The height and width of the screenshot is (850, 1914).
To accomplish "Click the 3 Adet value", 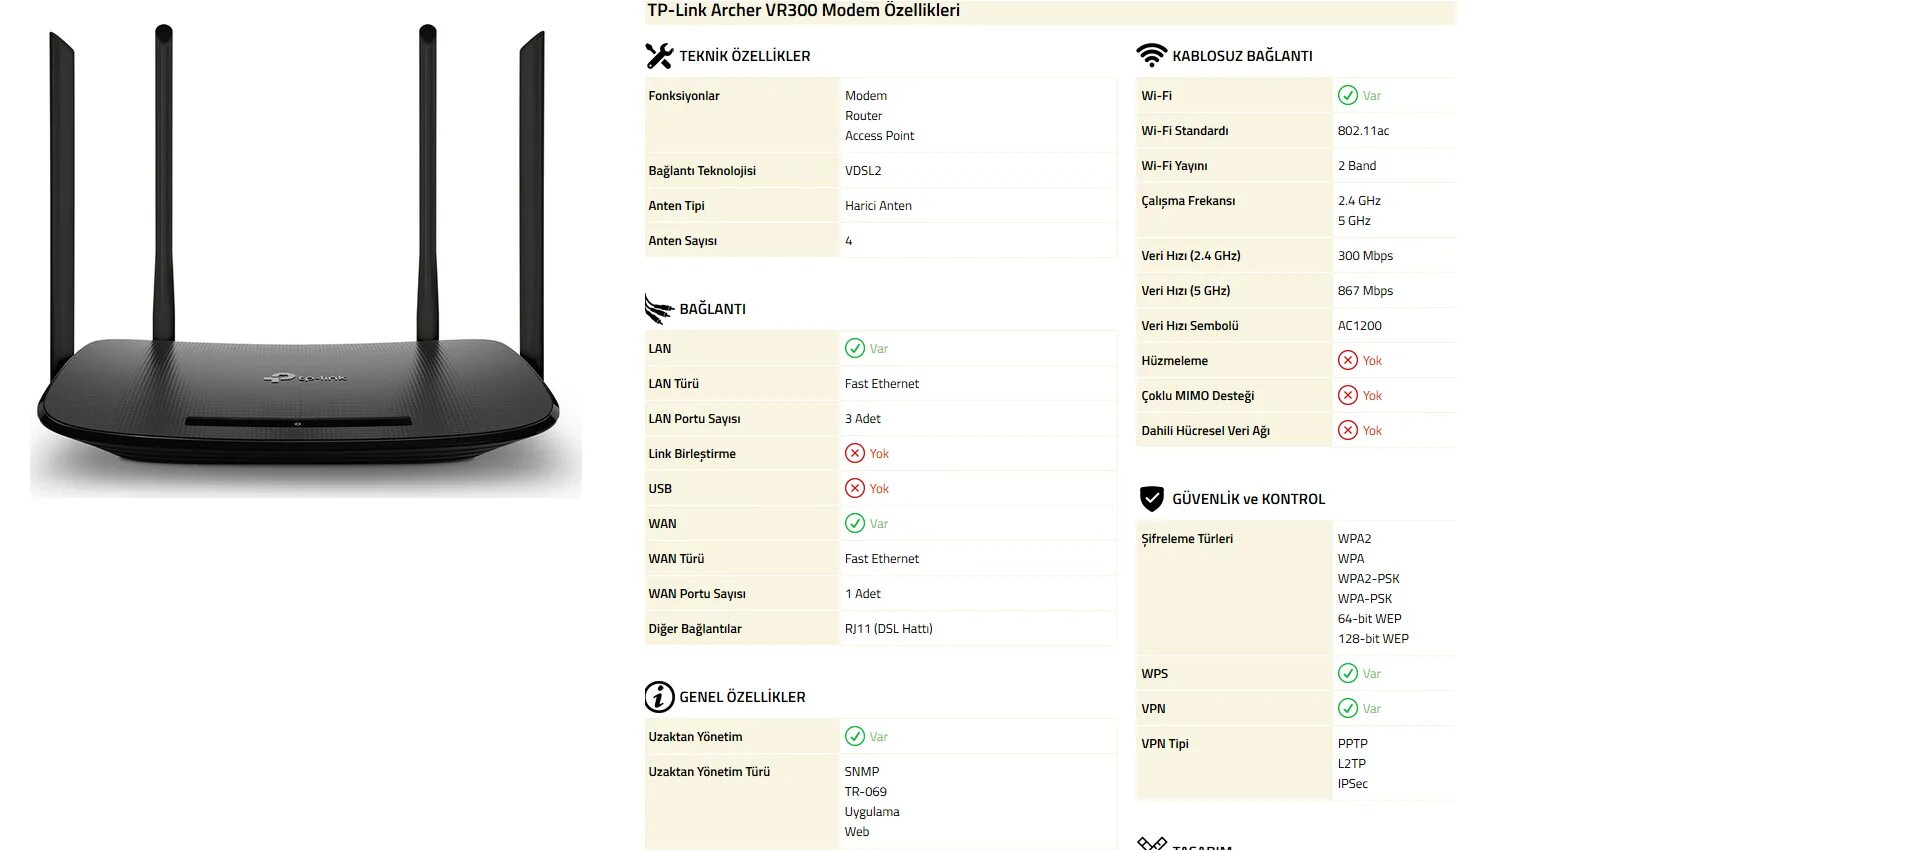I will (x=862, y=419).
